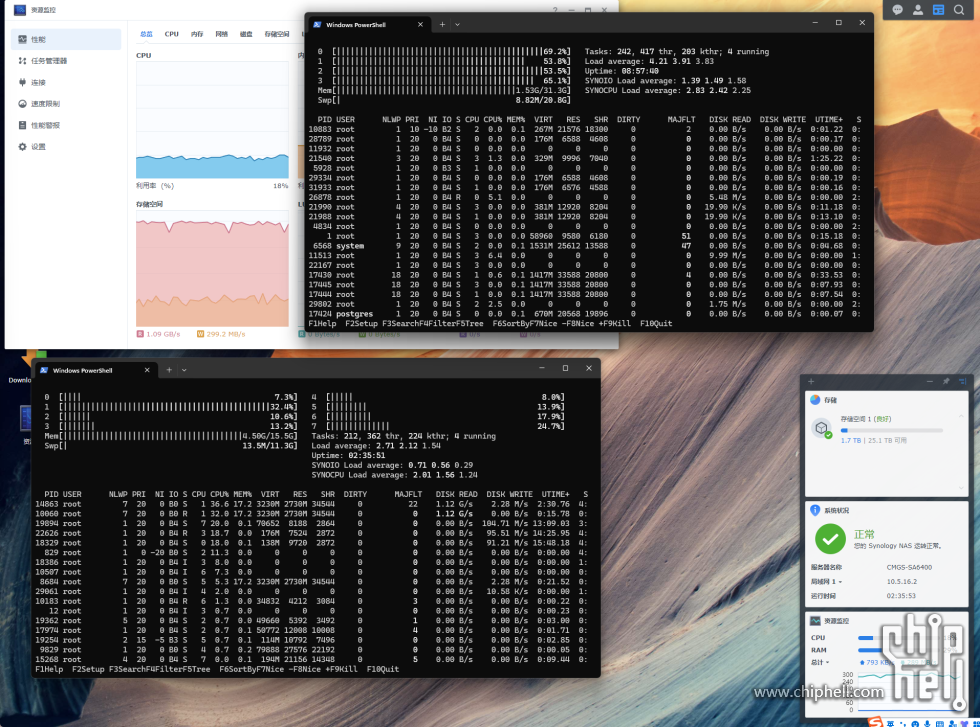Screen dimensions: 980x727
Task: Select the lower Windows PowerShell tab
Action: point(96,370)
